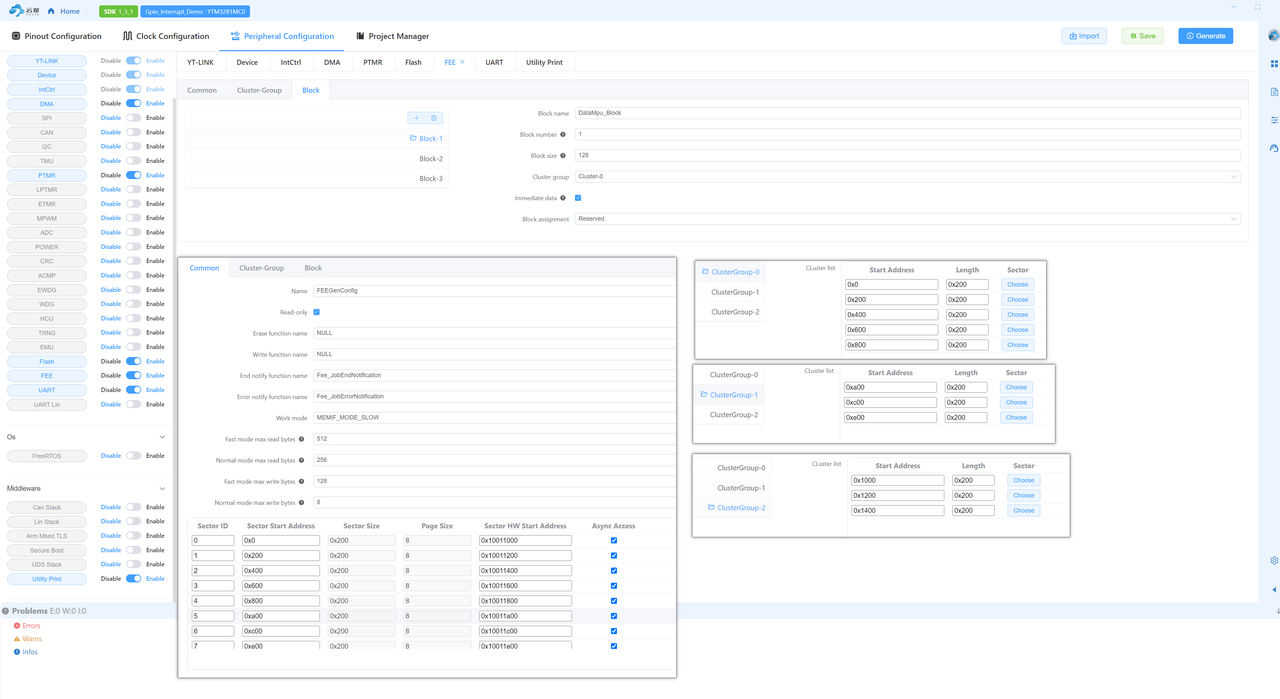The image size is (1280, 699).
Task: Toggle the FreeRTOS enable switch
Action: [133, 456]
